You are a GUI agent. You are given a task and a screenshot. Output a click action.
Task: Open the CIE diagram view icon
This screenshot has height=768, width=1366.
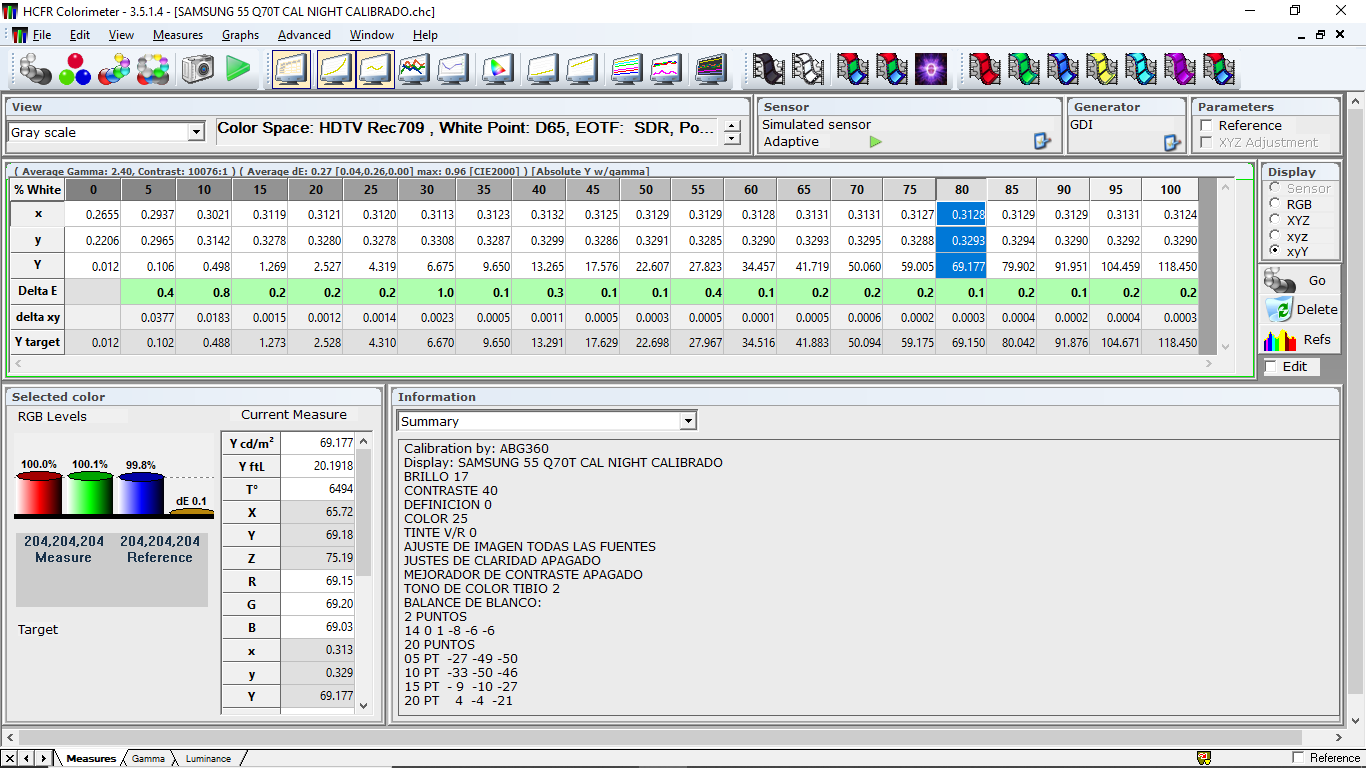click(x=497, y=69)
